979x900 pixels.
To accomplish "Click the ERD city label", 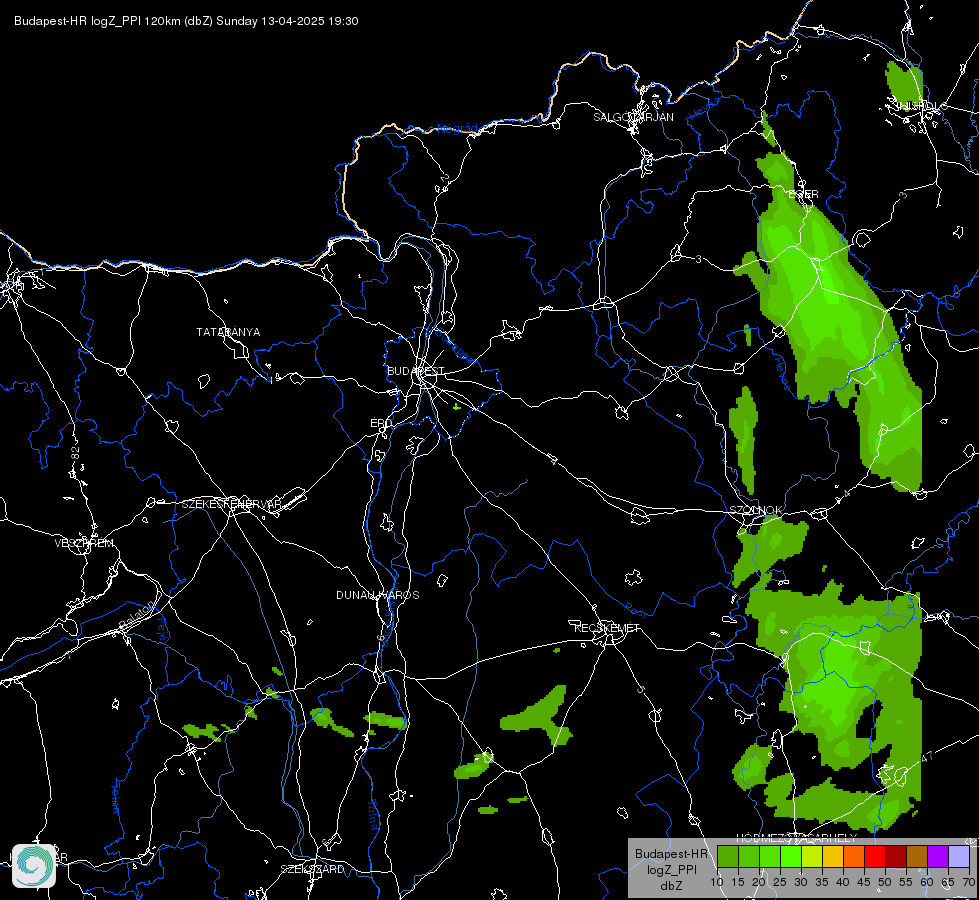I will 381,423.
